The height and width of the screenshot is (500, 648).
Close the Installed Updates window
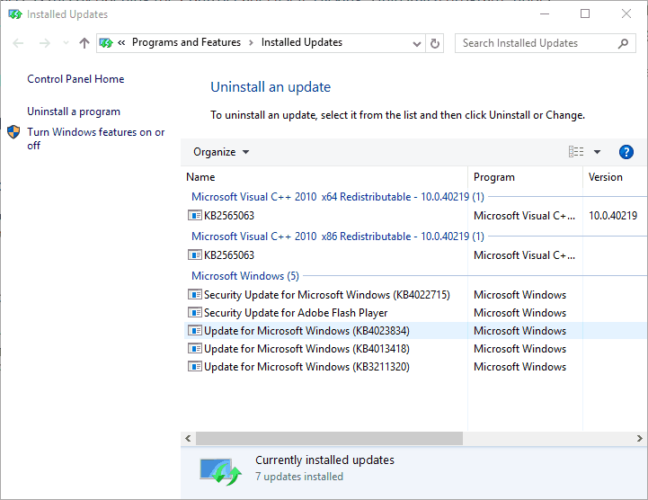coord(626,14)
